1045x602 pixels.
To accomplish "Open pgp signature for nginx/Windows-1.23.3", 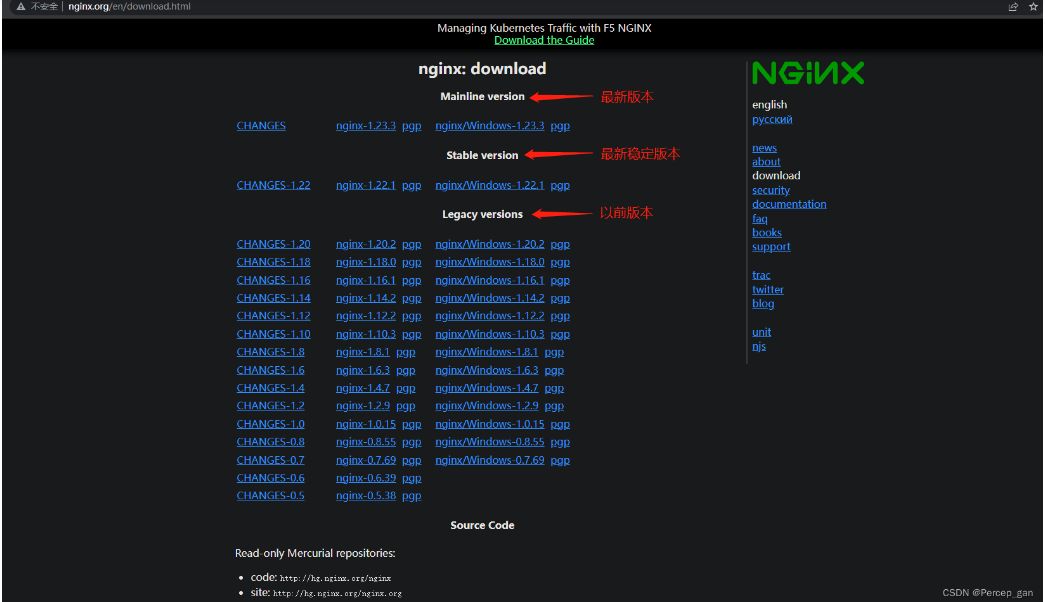I will pyautogui.click(x=560, y=126).
